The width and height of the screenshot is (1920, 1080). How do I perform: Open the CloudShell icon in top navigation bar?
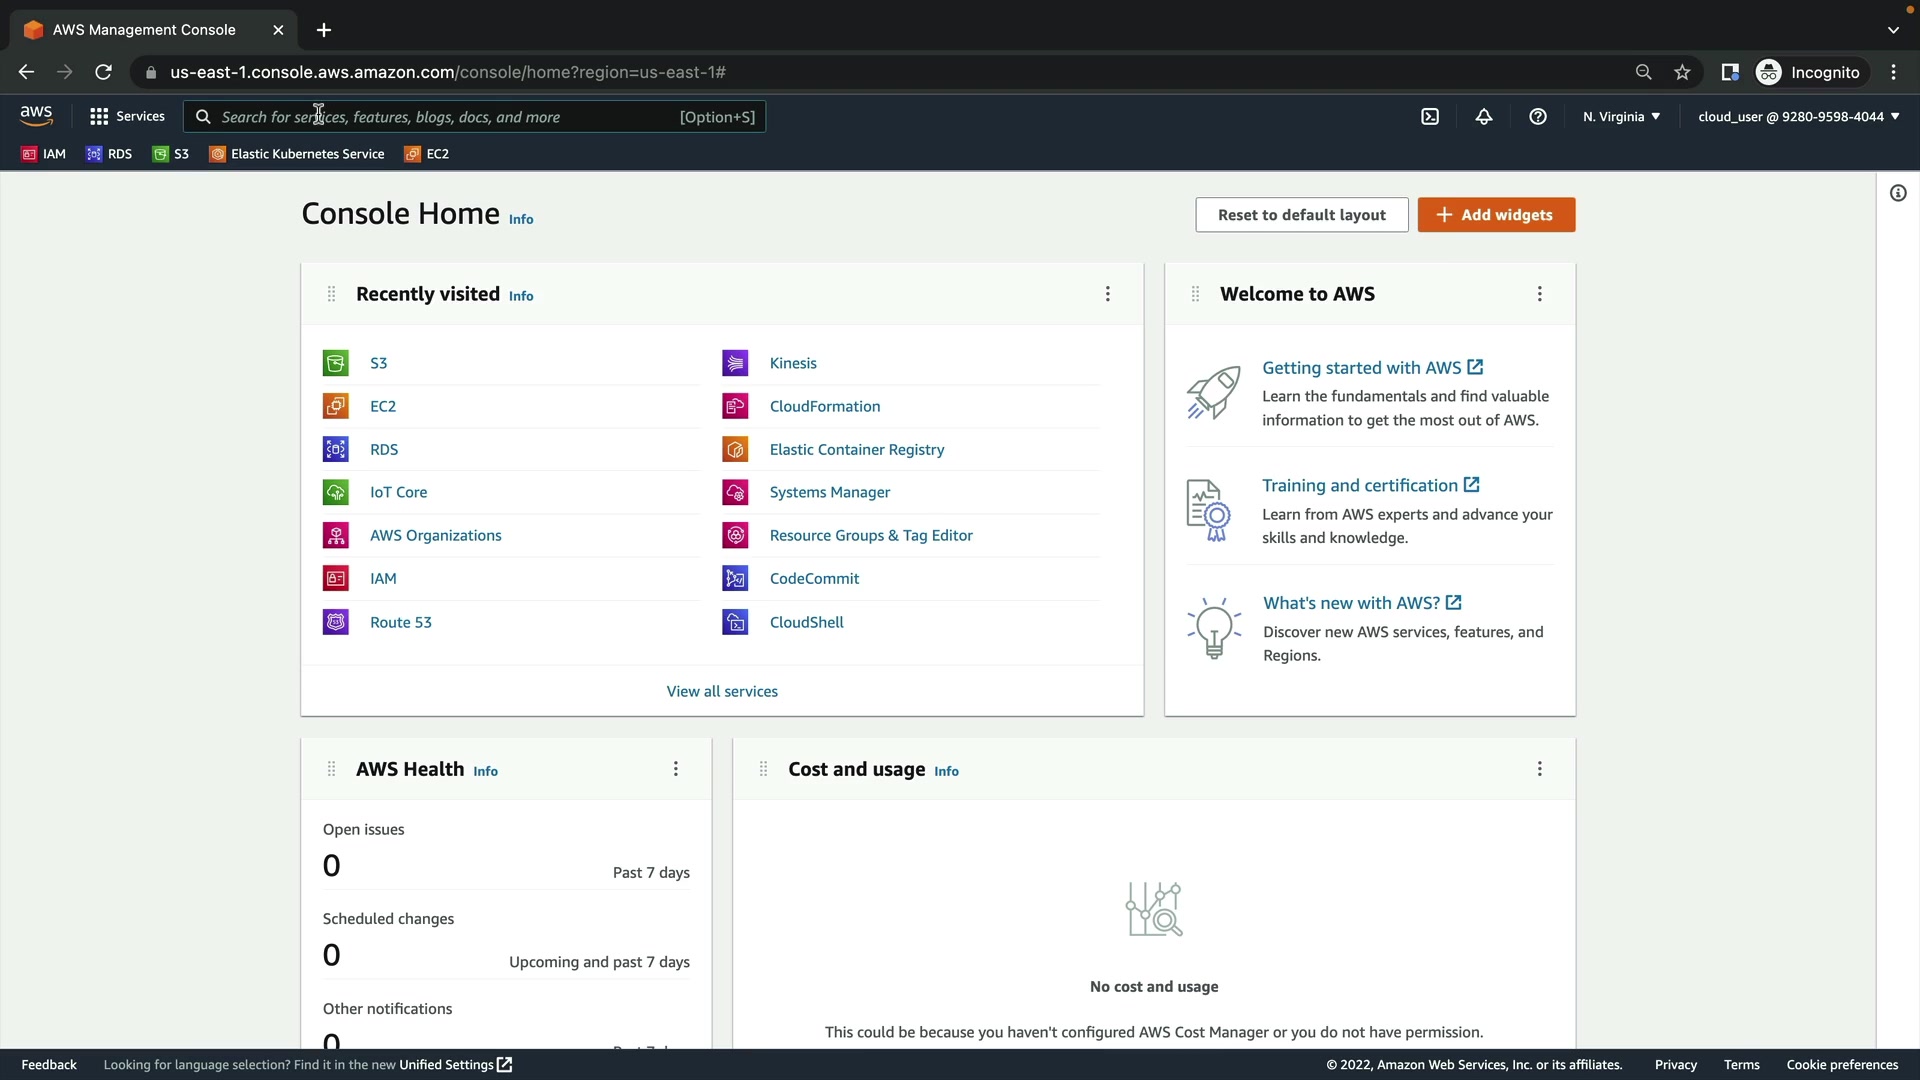[x=1430, y=117]
